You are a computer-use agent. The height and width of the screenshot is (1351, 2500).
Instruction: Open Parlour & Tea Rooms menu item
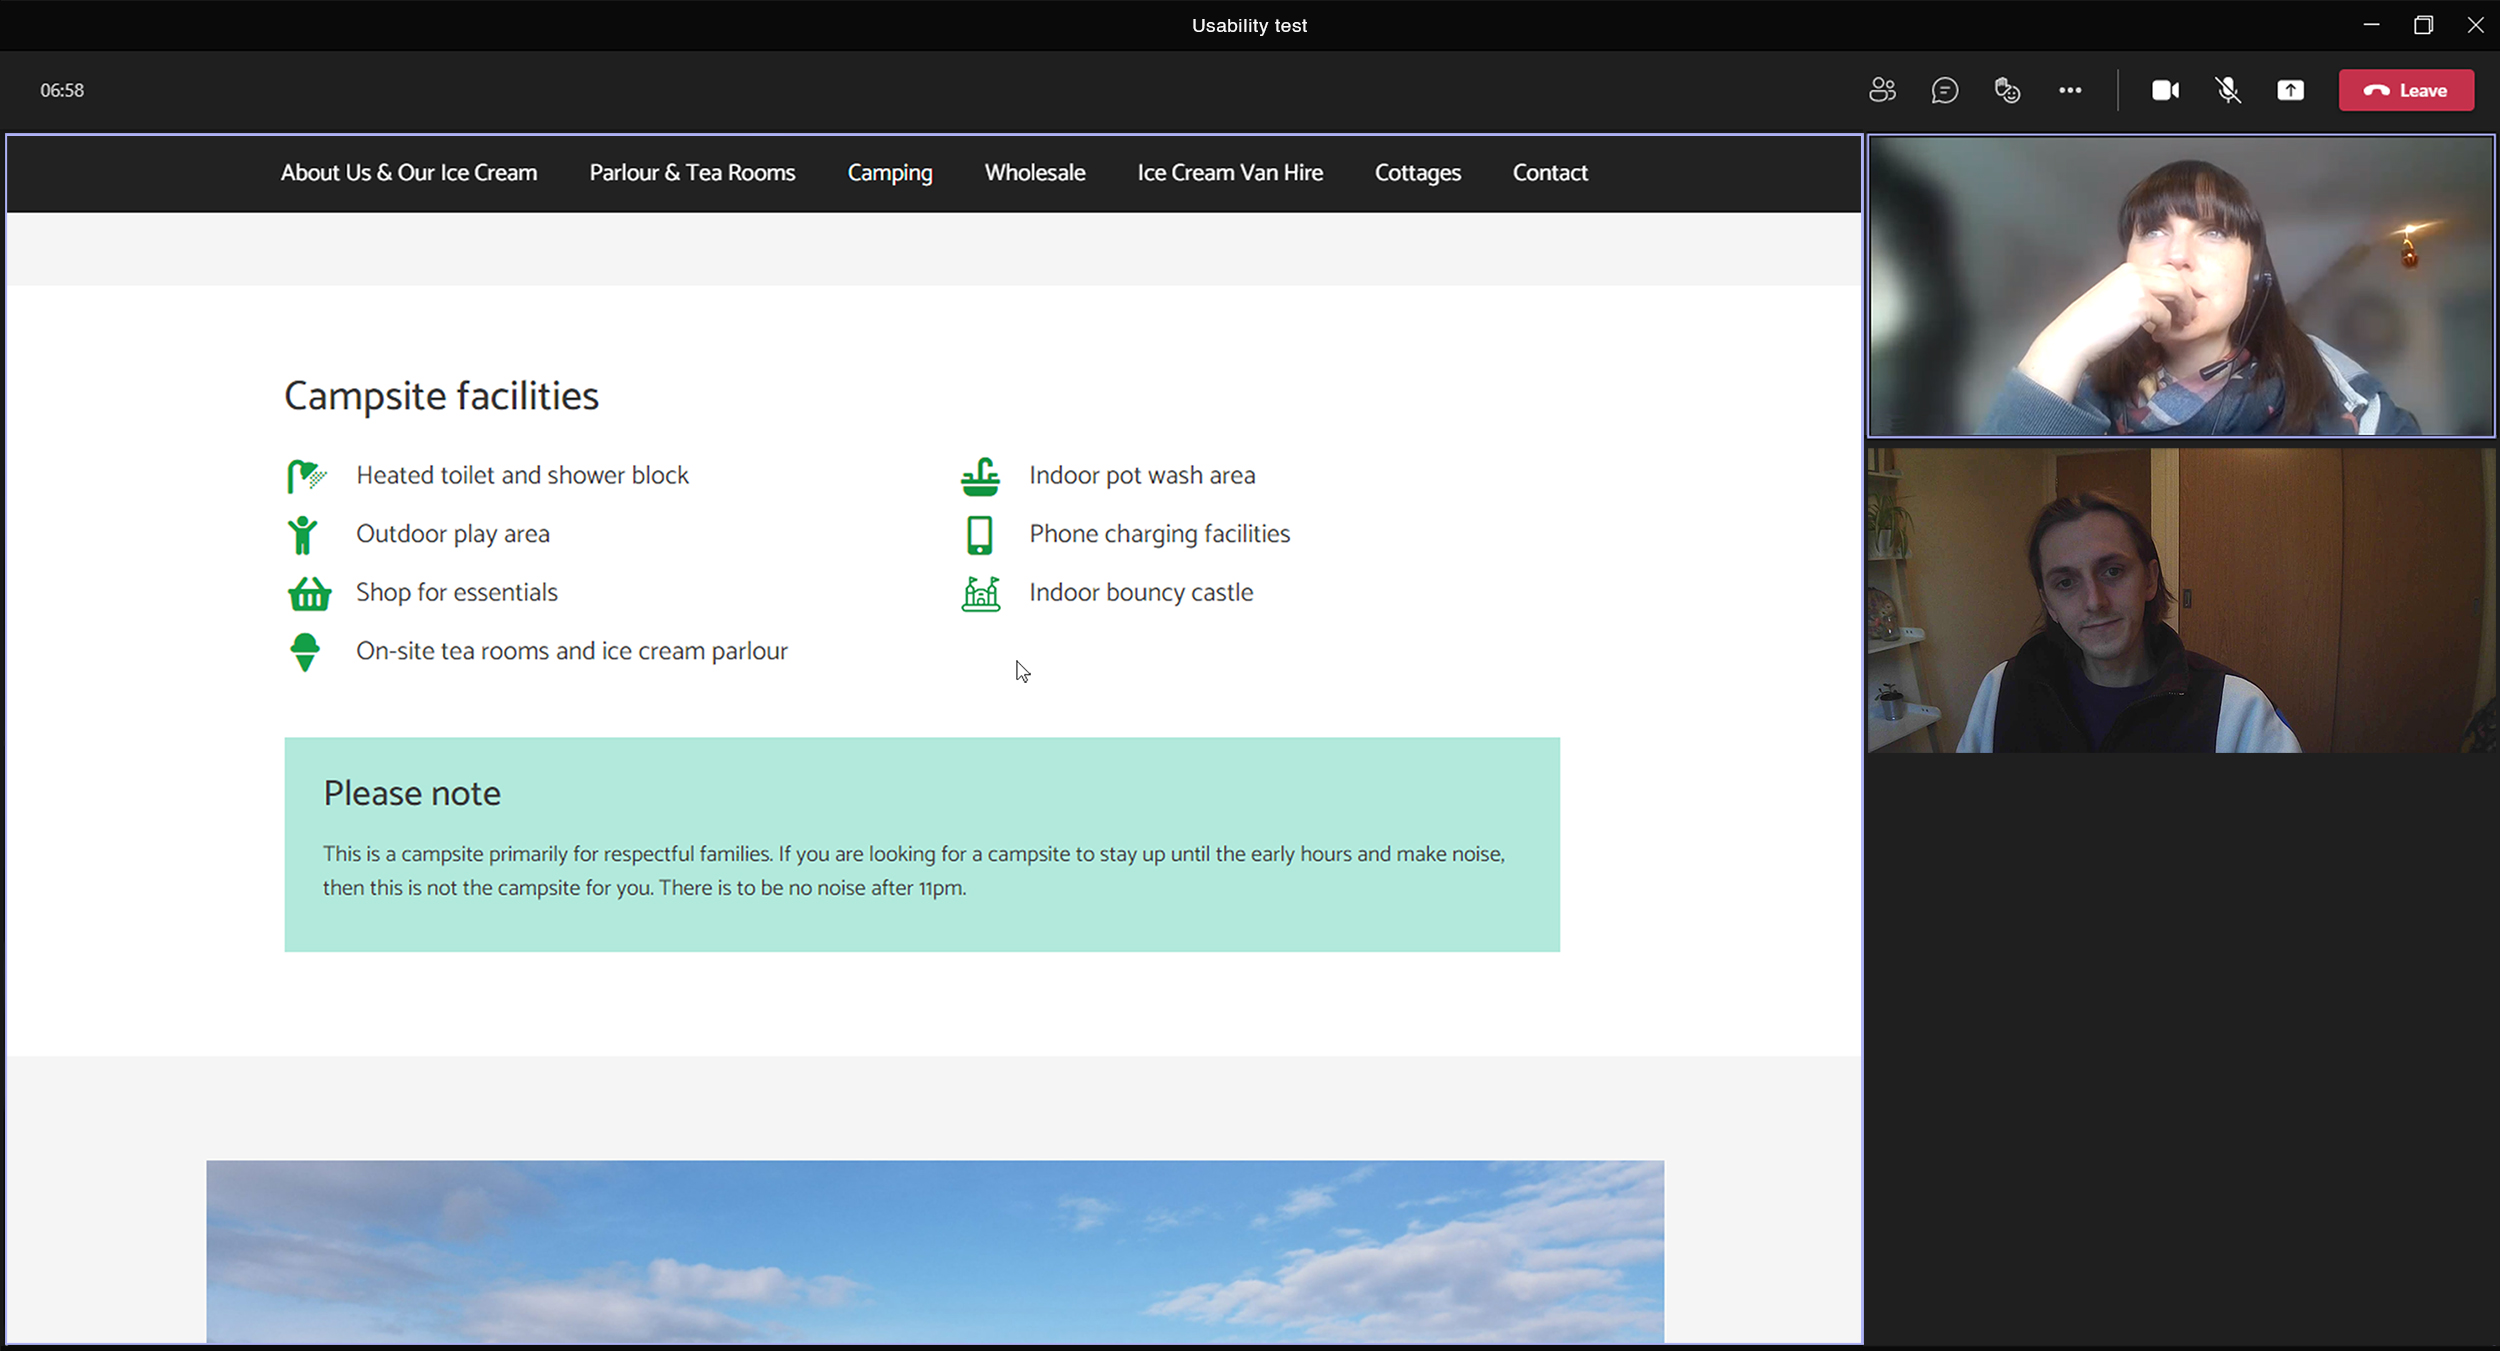(x=692, y=172)
